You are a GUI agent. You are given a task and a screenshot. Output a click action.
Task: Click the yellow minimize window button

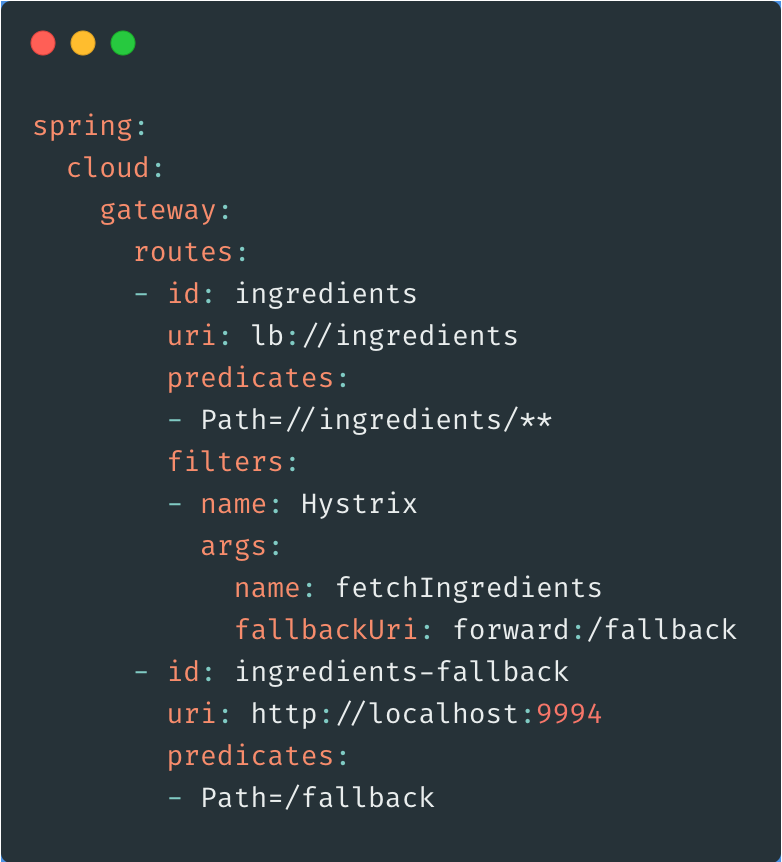[x=83, y=44]
